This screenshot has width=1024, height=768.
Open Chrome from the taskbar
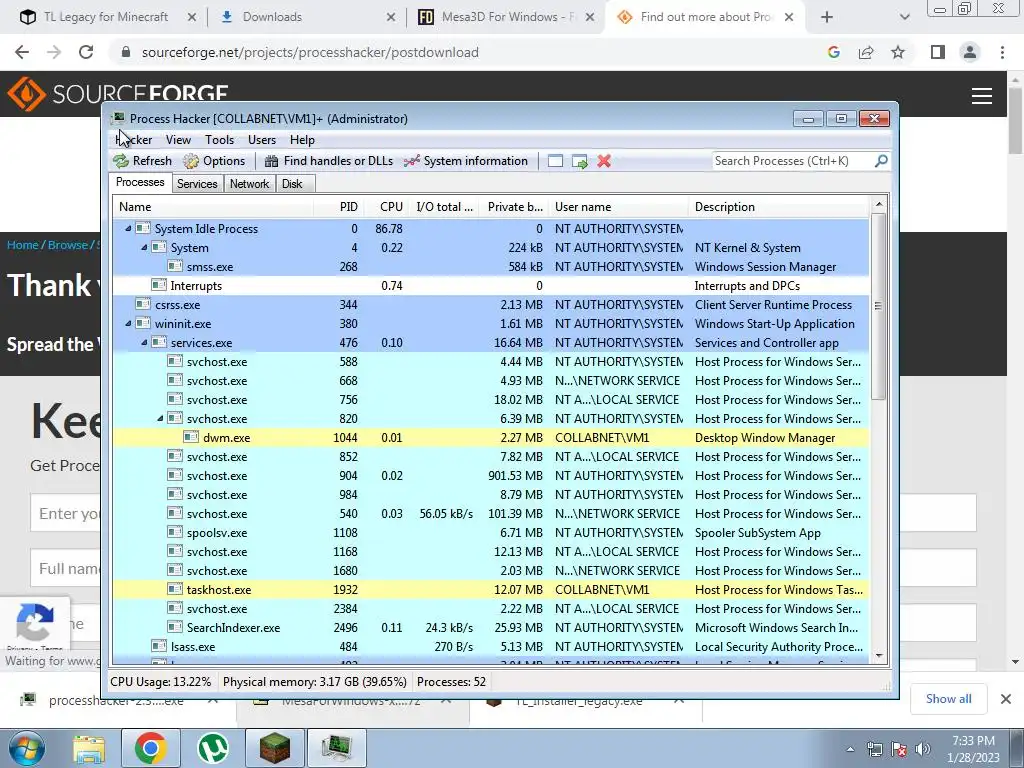pos(150,748)
